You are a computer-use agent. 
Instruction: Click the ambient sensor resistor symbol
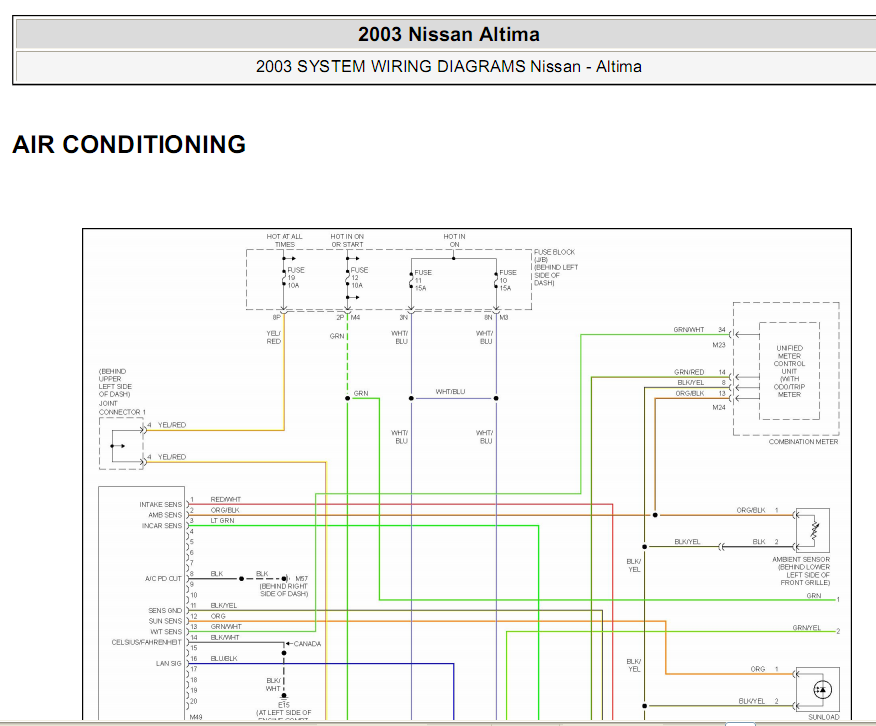click(x=814, y=531)
